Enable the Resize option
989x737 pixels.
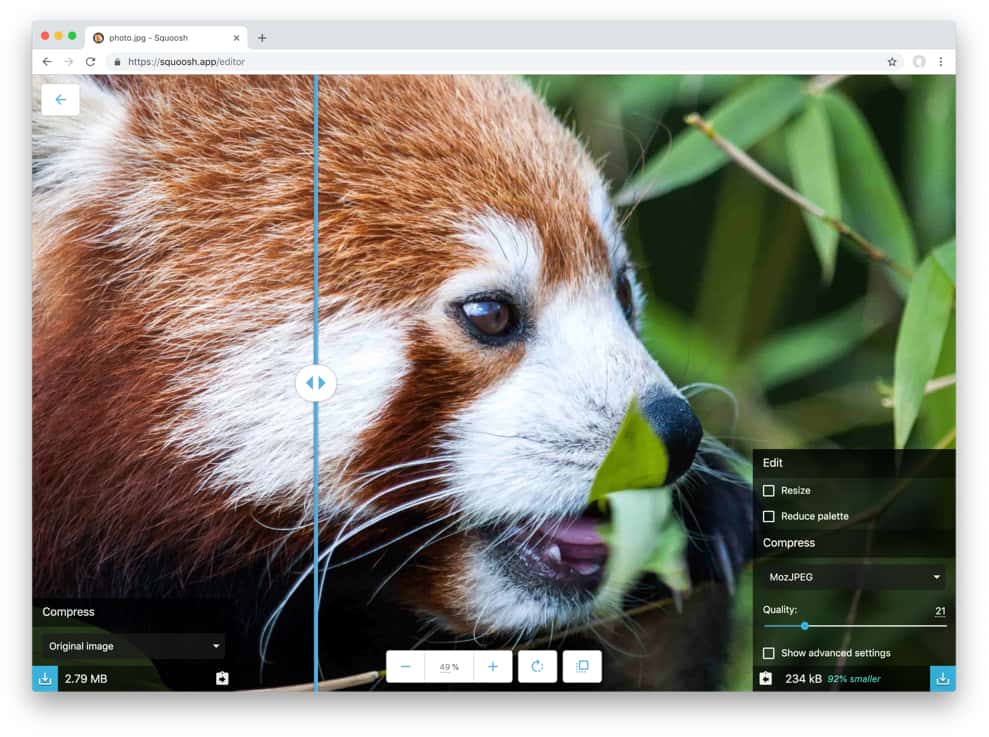tap(769, 490)
